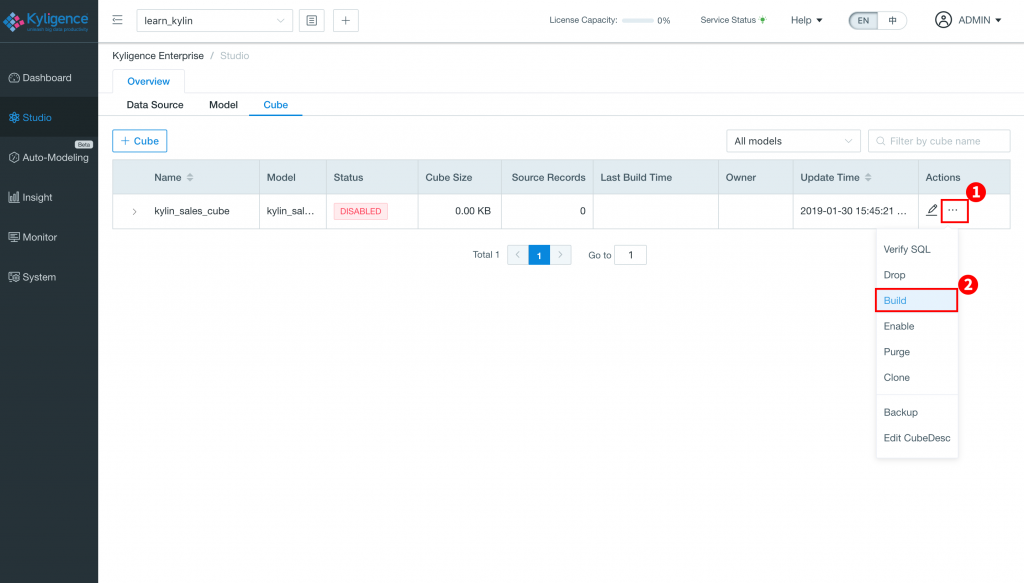Collapse the sidebar with the hamburger icon

point(117,20)
